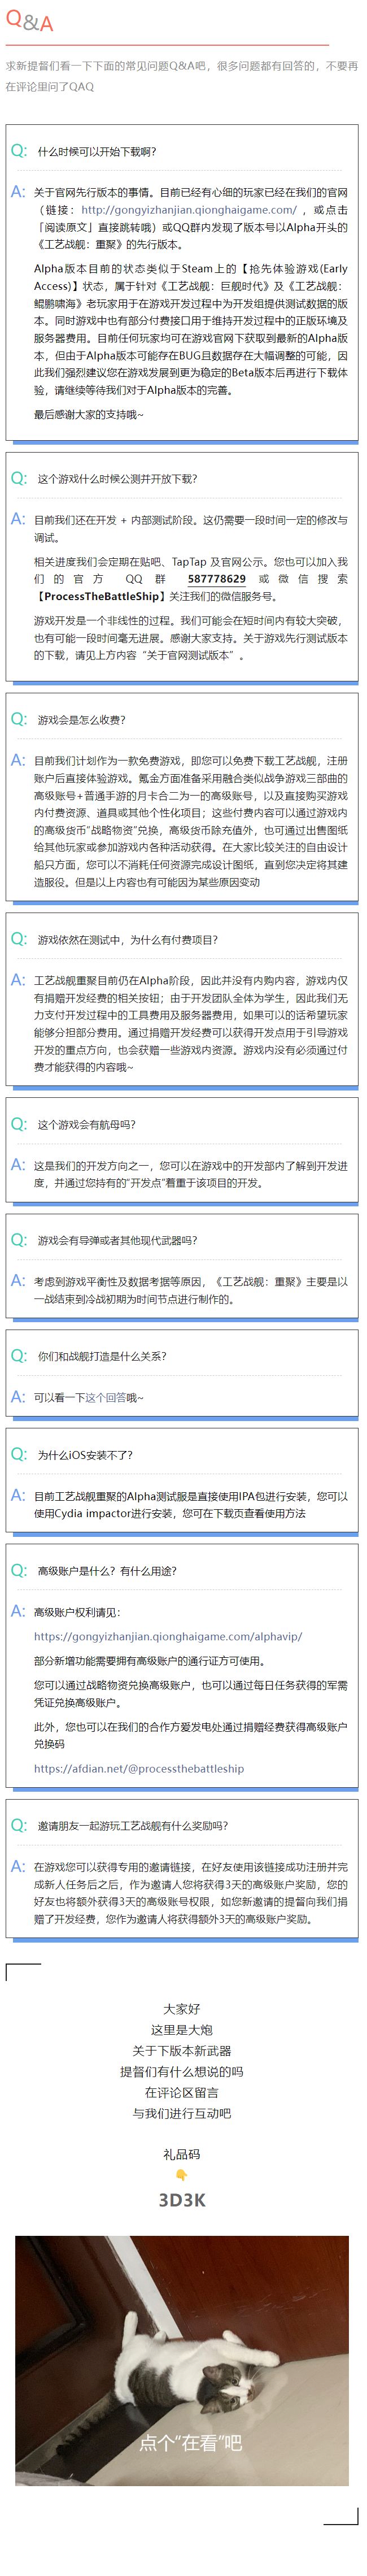The image size is (367, 2576).
Task: Click the Q icon beside "游戏会是怎么收费?"
Action: (x=18, y=719)
